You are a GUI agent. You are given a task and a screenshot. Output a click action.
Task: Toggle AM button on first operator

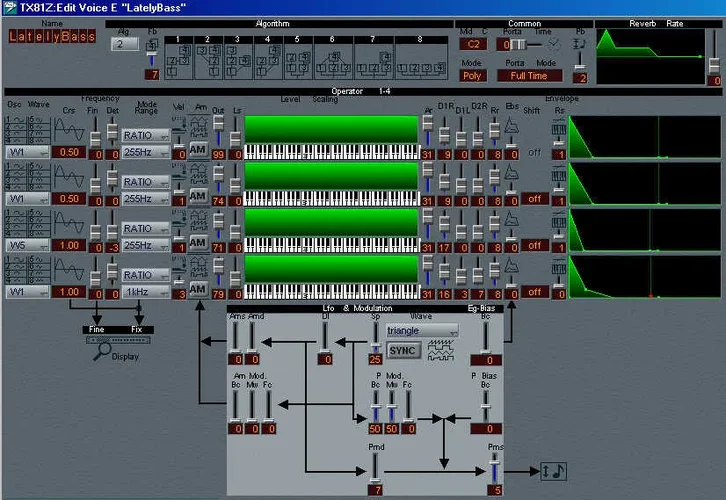(x=198, y=148)
